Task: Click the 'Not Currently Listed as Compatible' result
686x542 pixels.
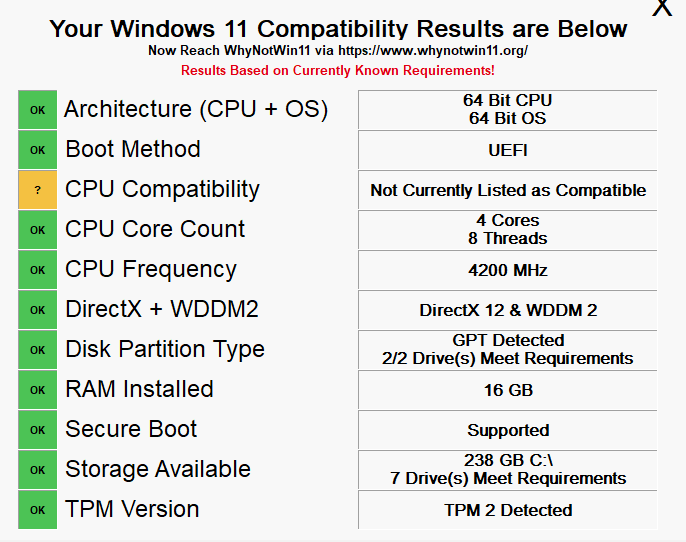Action: point(508,190)
